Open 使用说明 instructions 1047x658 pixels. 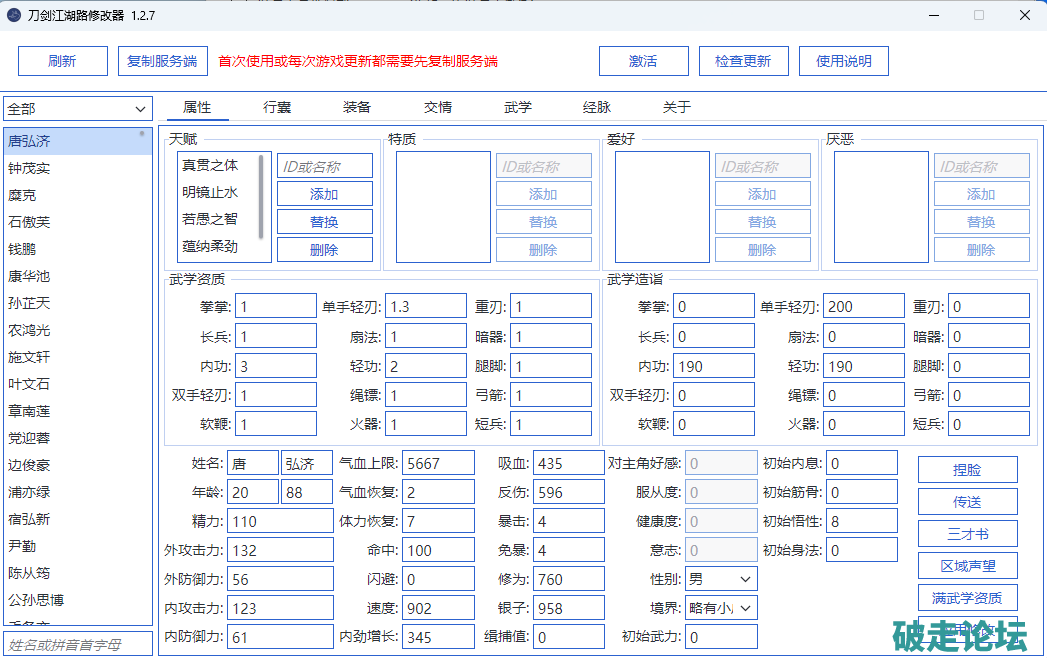[x=844, y=61]
